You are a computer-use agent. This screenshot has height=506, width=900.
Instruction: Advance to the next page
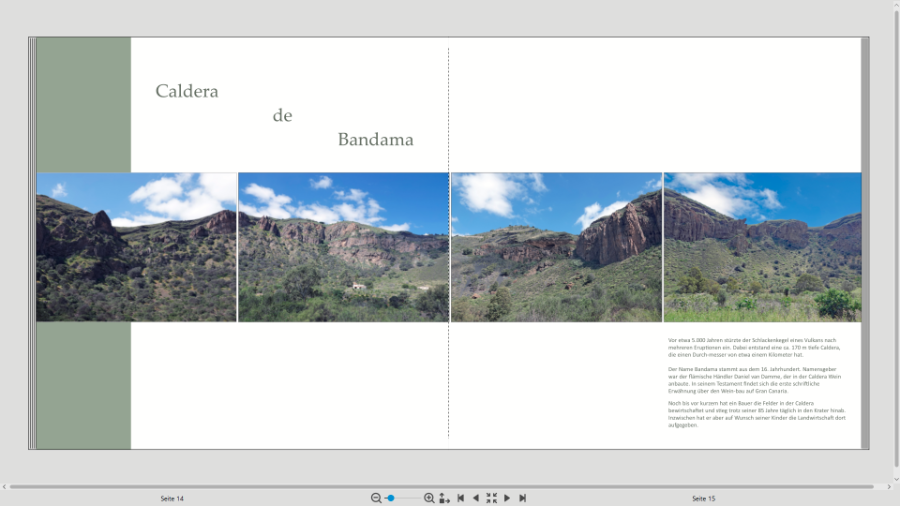pos(507,498)
